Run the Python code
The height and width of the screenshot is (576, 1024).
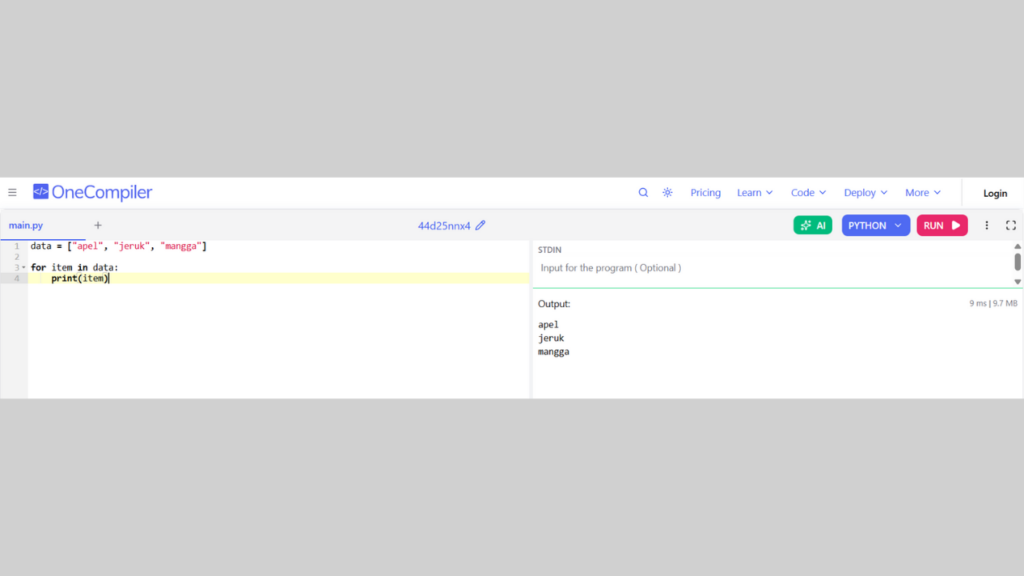pos(941,226)
